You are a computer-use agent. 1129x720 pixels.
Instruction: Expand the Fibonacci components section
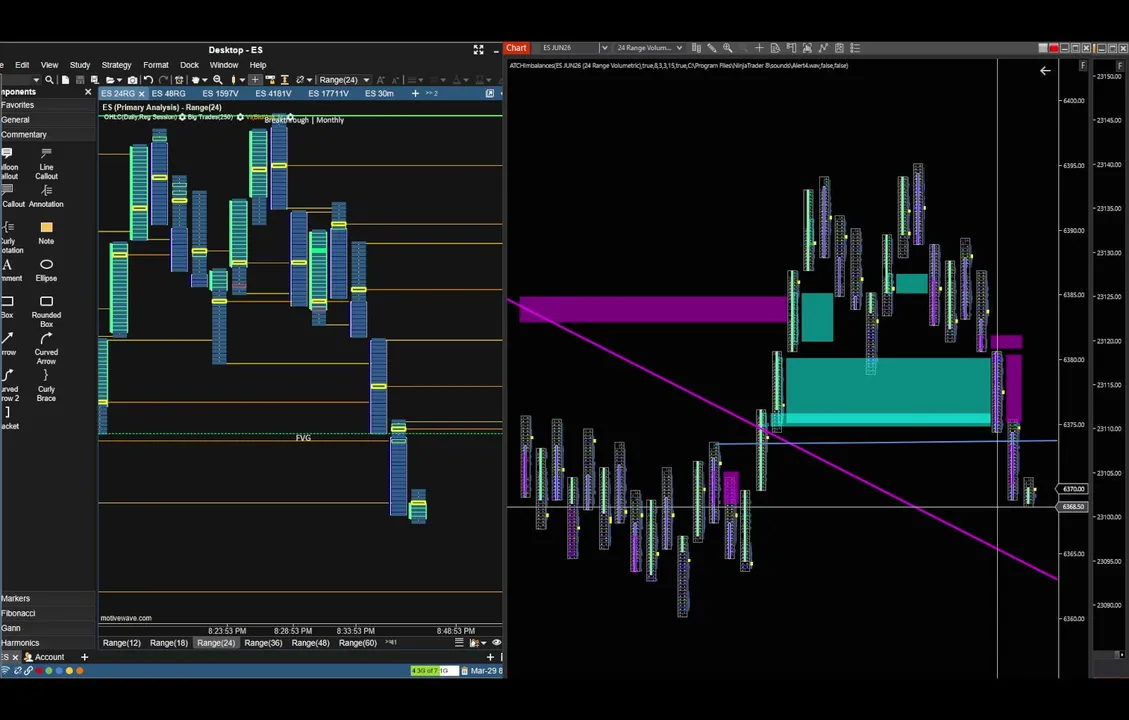pyautogui.click(x=48, y=613)
